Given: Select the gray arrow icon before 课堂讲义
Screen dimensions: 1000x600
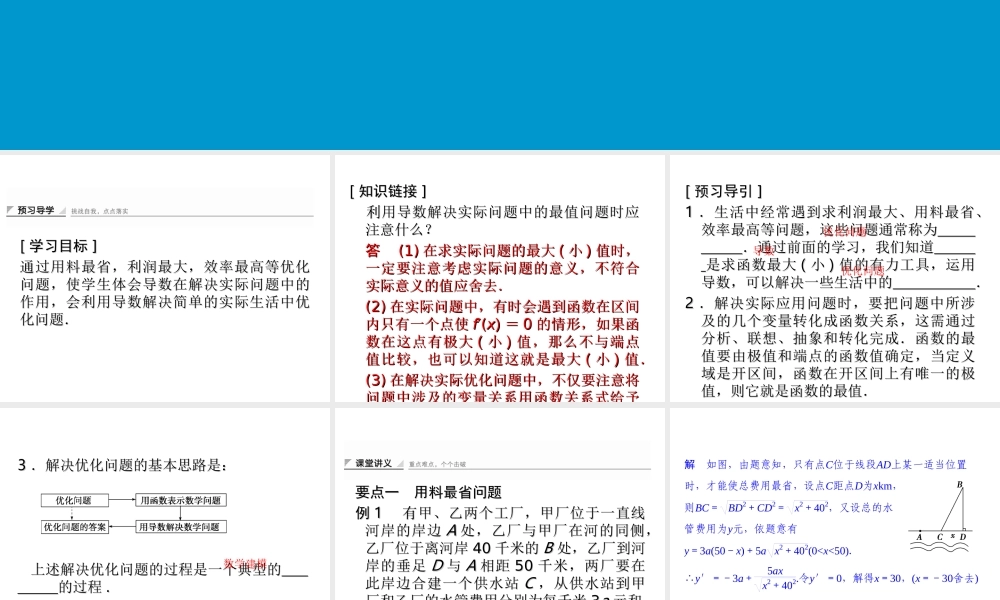Looking at the screenshot, I should click(348, 461).
